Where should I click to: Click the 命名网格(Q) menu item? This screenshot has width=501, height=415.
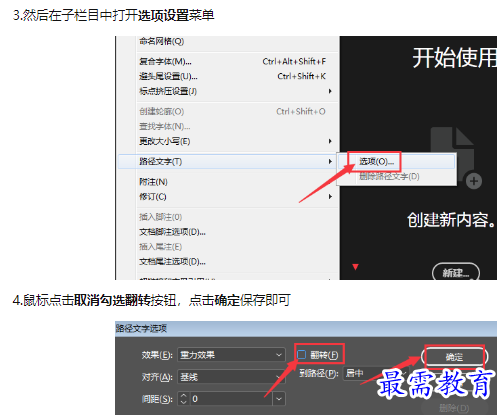coord(162,41)
